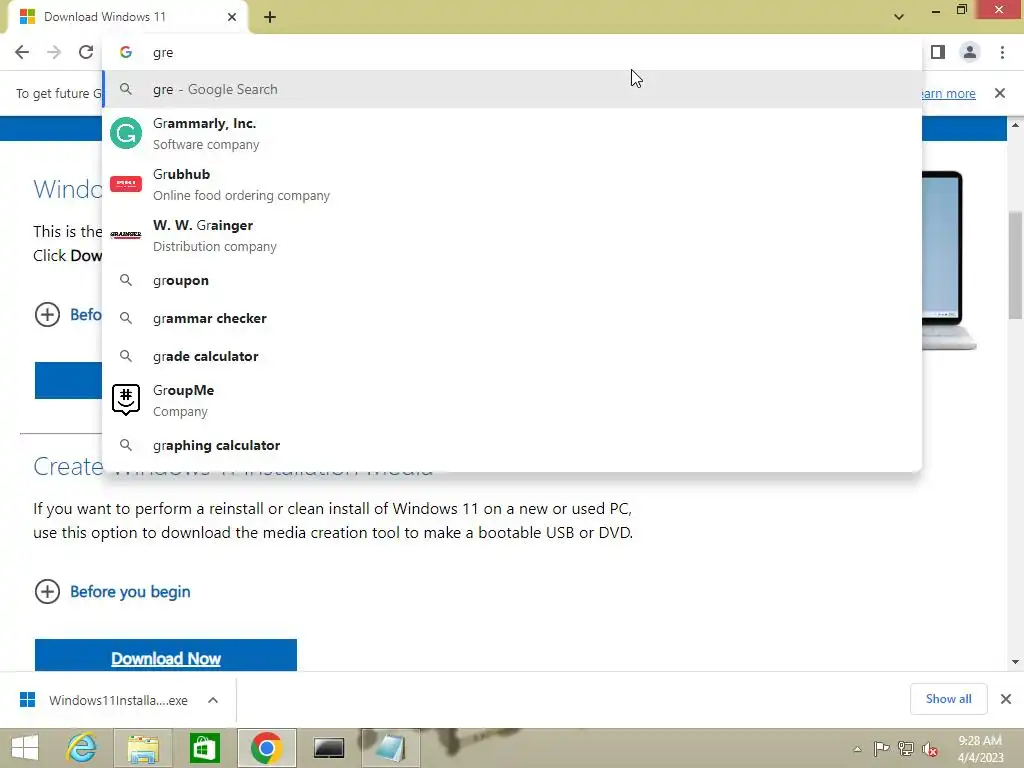Select the graphing calculator suggestion
The height and width of the screenshot is (768, 1024).
click(512, 445)
